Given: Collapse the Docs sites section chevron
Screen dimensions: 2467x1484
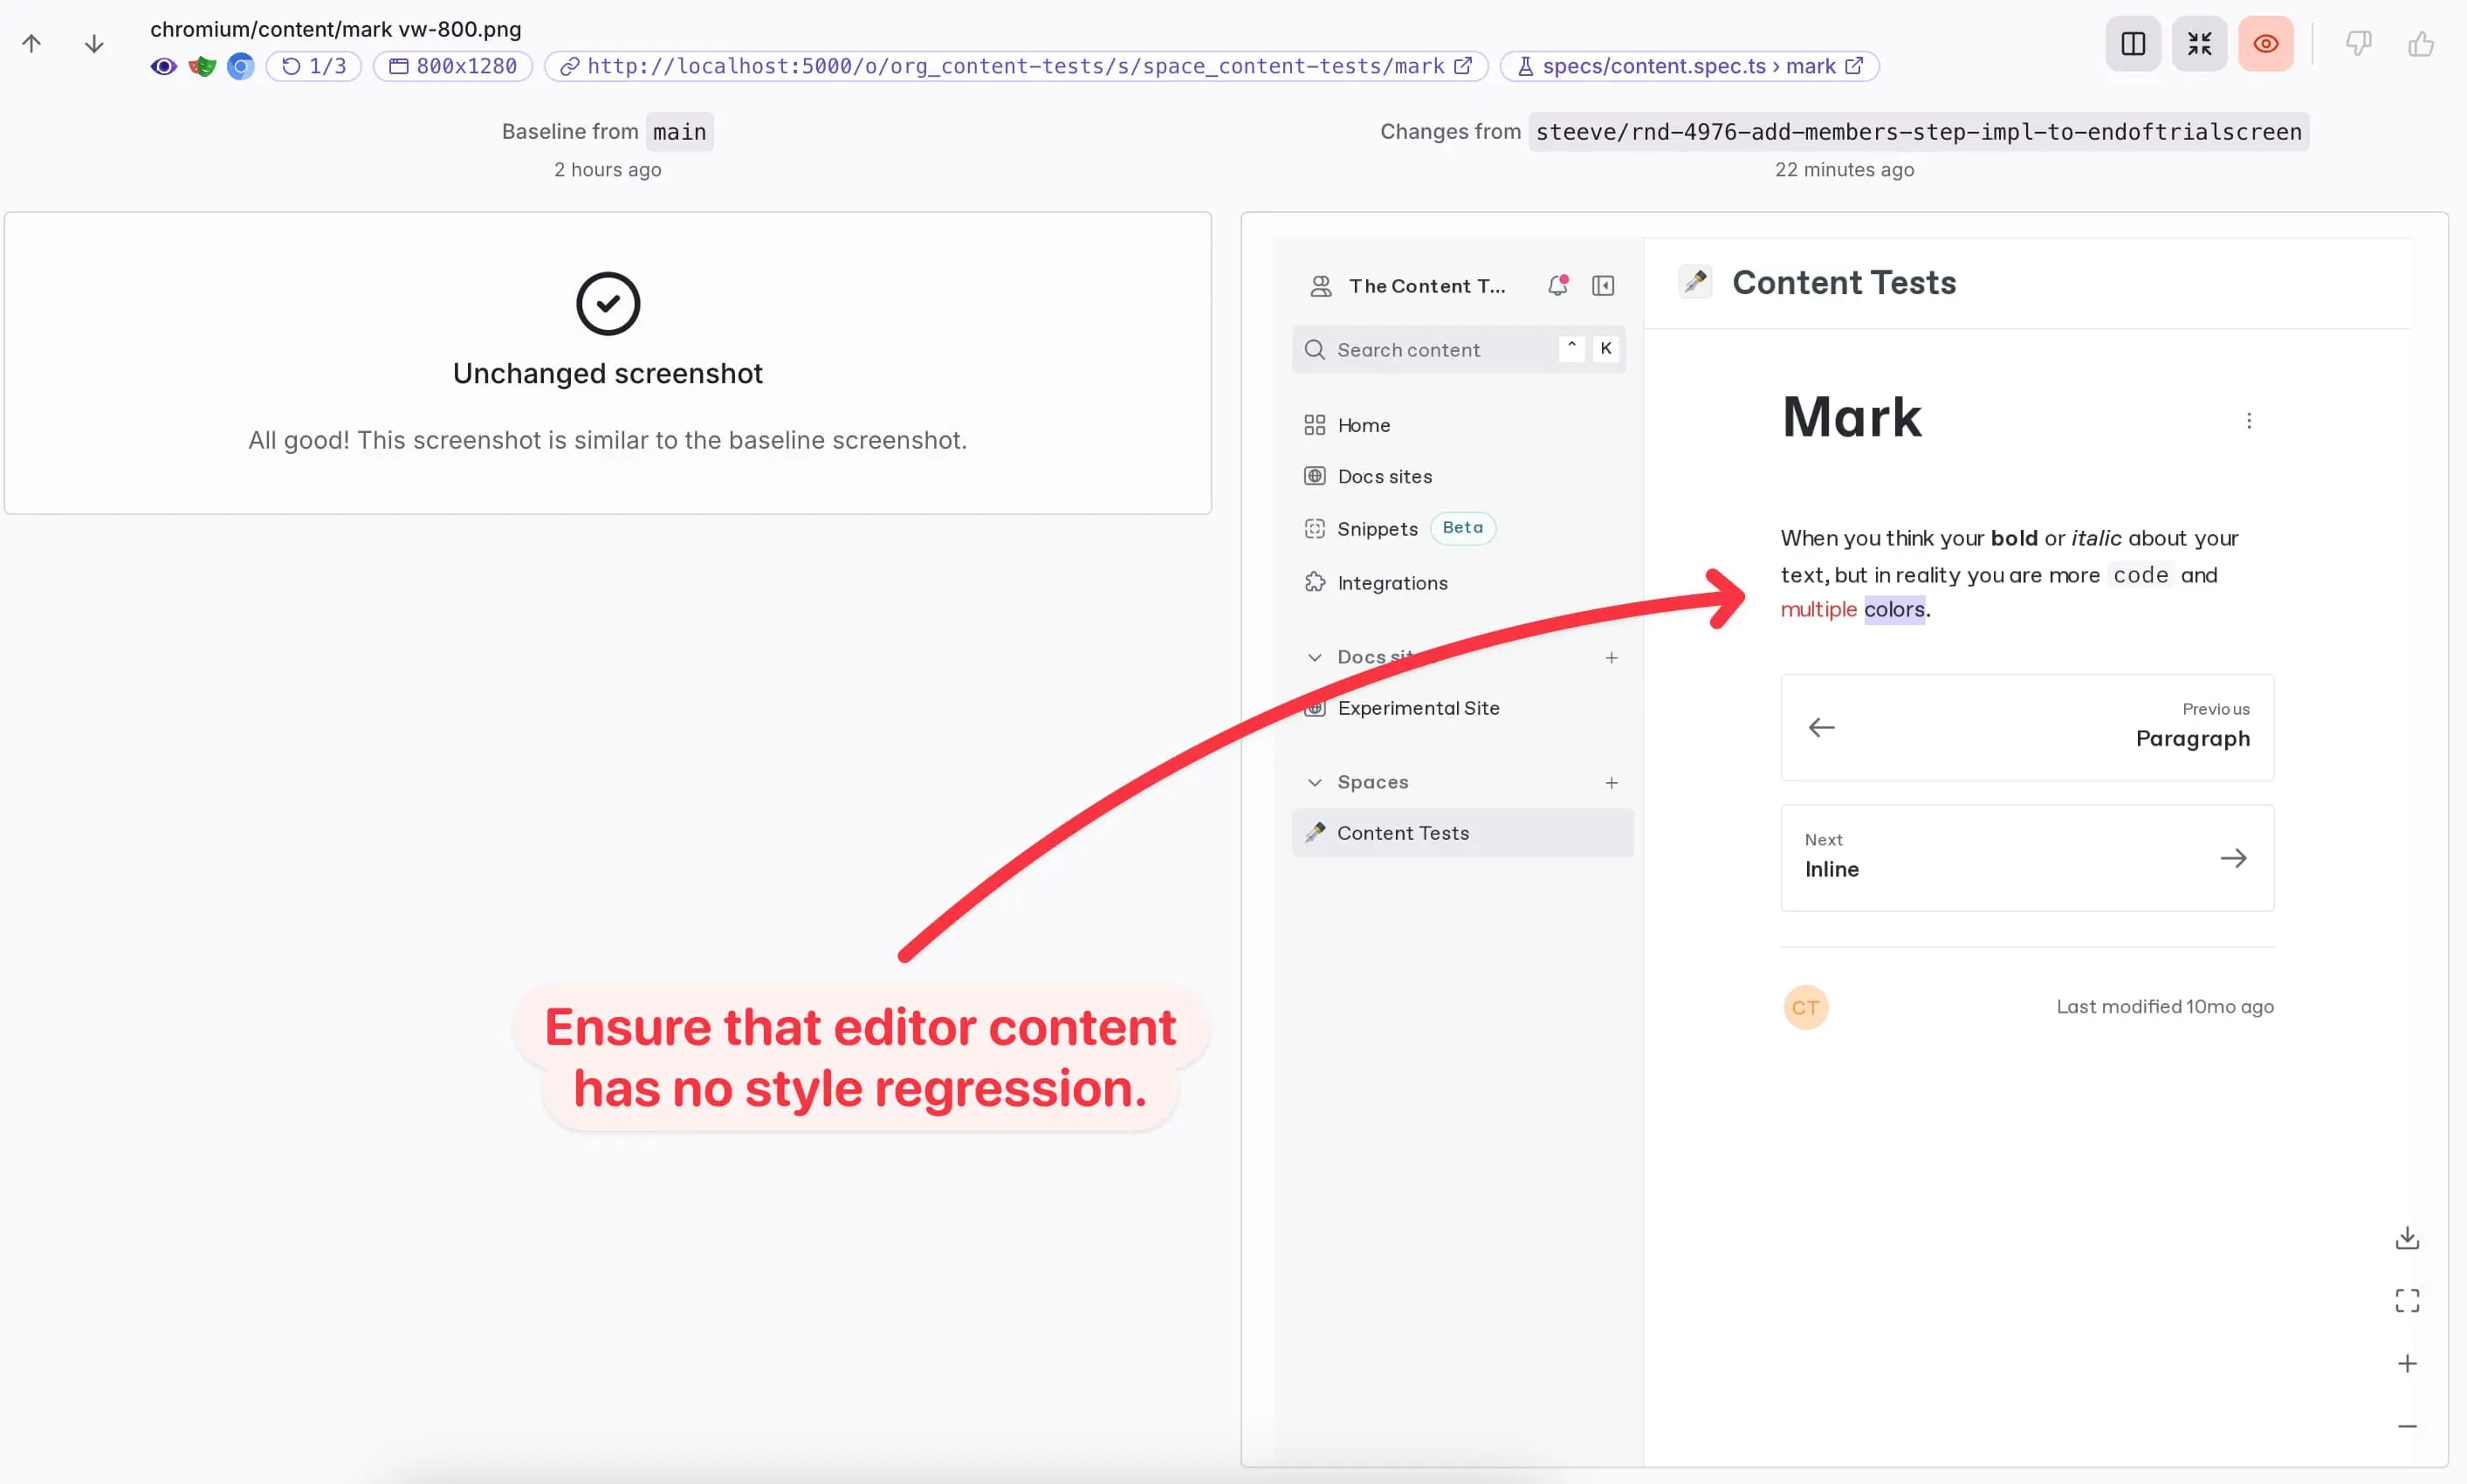Looking at the screenshot, I should tap(1314, 657).
